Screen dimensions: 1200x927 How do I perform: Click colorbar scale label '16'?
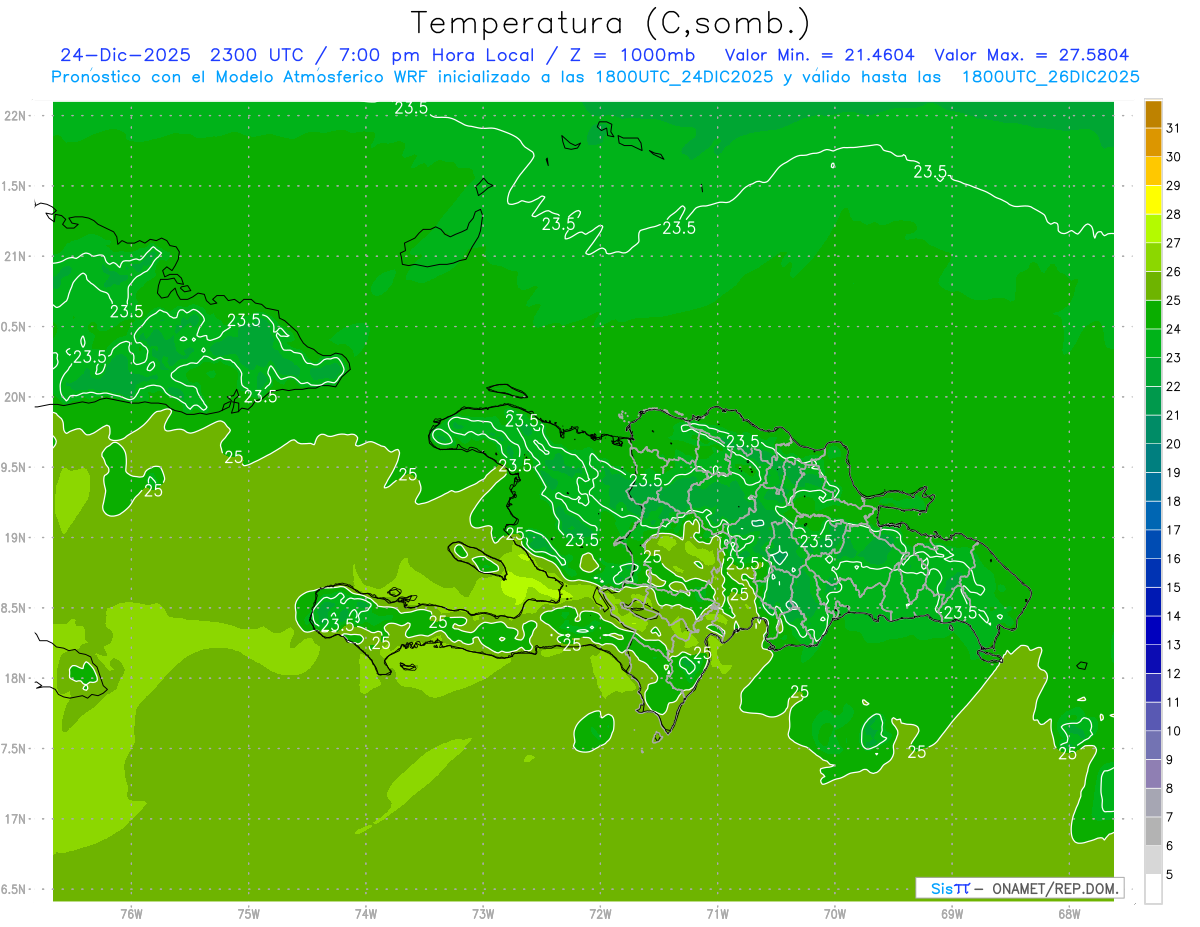click(1174, 558)
